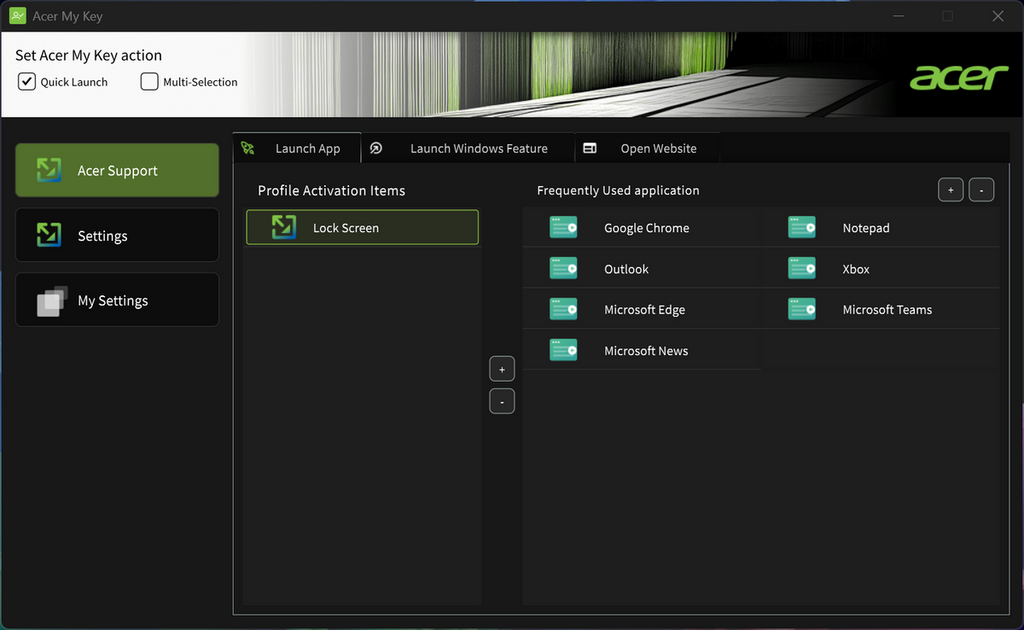Enable the Quick Launch checkbox

[27, 82]
